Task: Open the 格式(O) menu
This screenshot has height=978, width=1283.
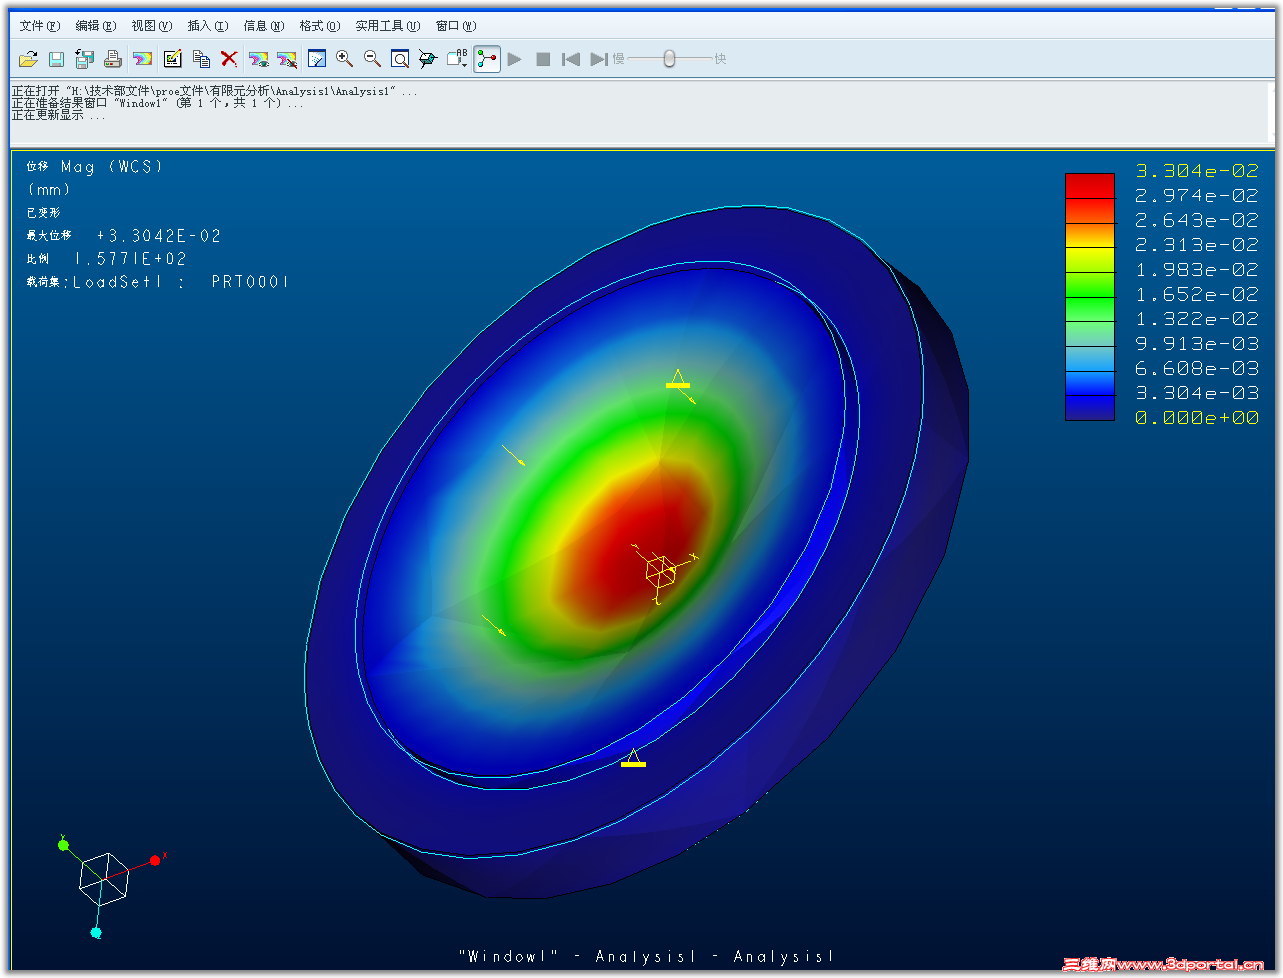Action: pos(320,26)
